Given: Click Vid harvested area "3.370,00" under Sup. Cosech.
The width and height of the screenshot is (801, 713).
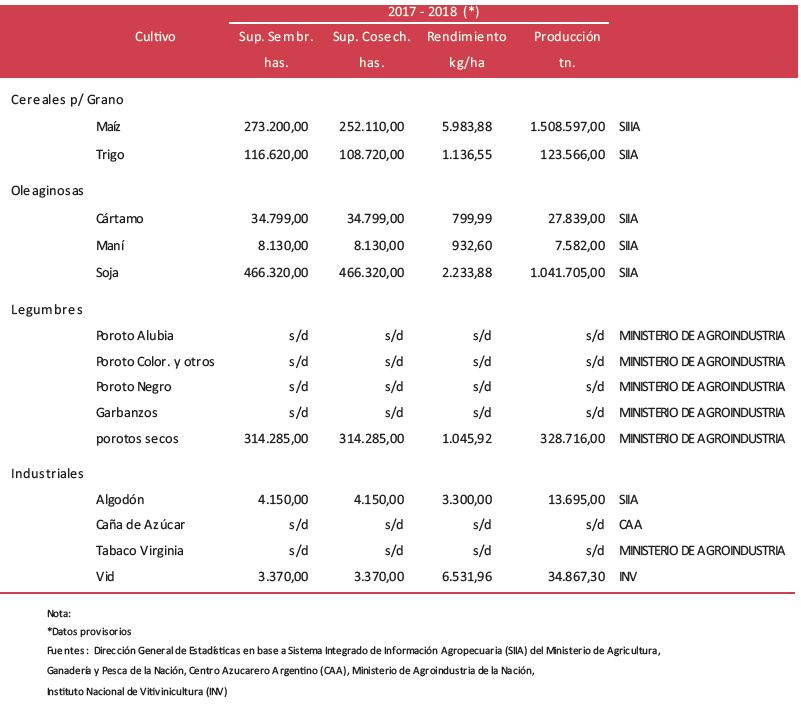Looking at the screenshot, I should [x=379, y=577].
